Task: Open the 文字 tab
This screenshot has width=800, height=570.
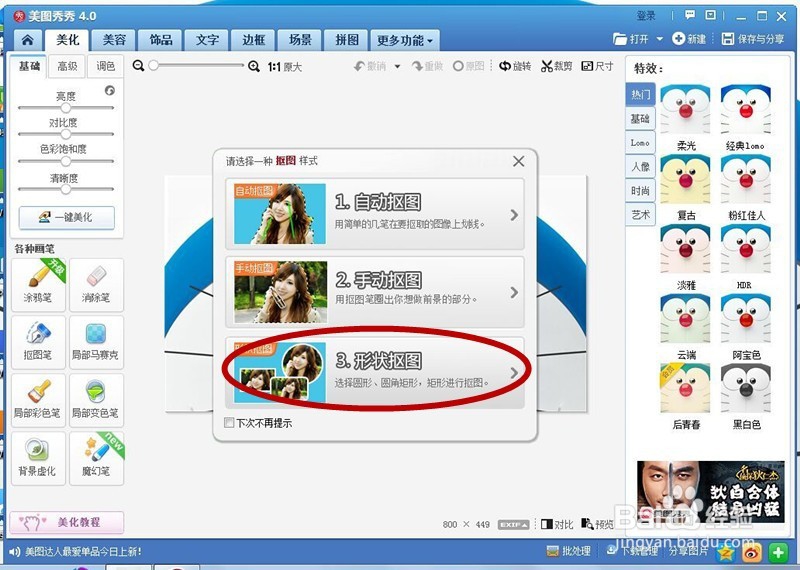Action: pyautogui.click(x=207, y=40)
